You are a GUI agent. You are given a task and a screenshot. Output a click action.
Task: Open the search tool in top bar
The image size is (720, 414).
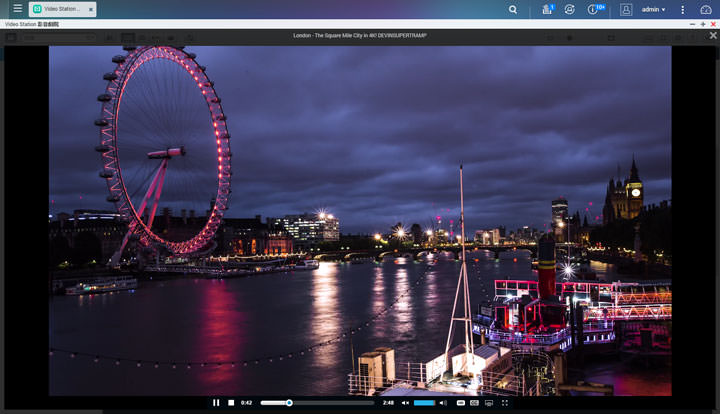coord(513,9)
